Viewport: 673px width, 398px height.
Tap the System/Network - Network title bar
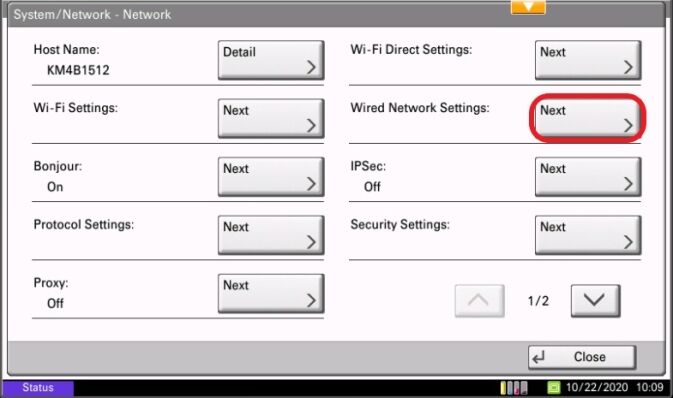(336, 14)
